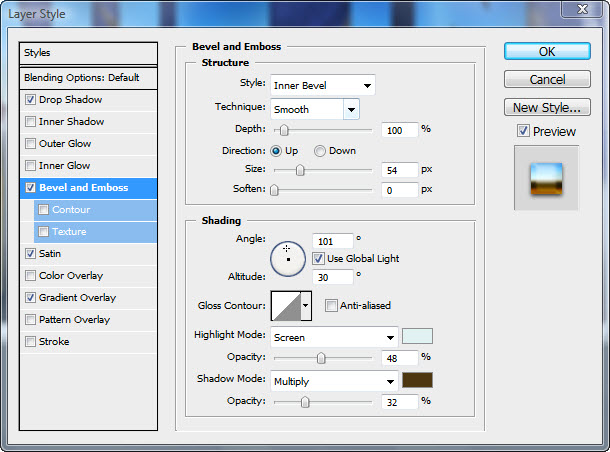Select the Contour sub-item under Bevel

click(x=71, y=210)
